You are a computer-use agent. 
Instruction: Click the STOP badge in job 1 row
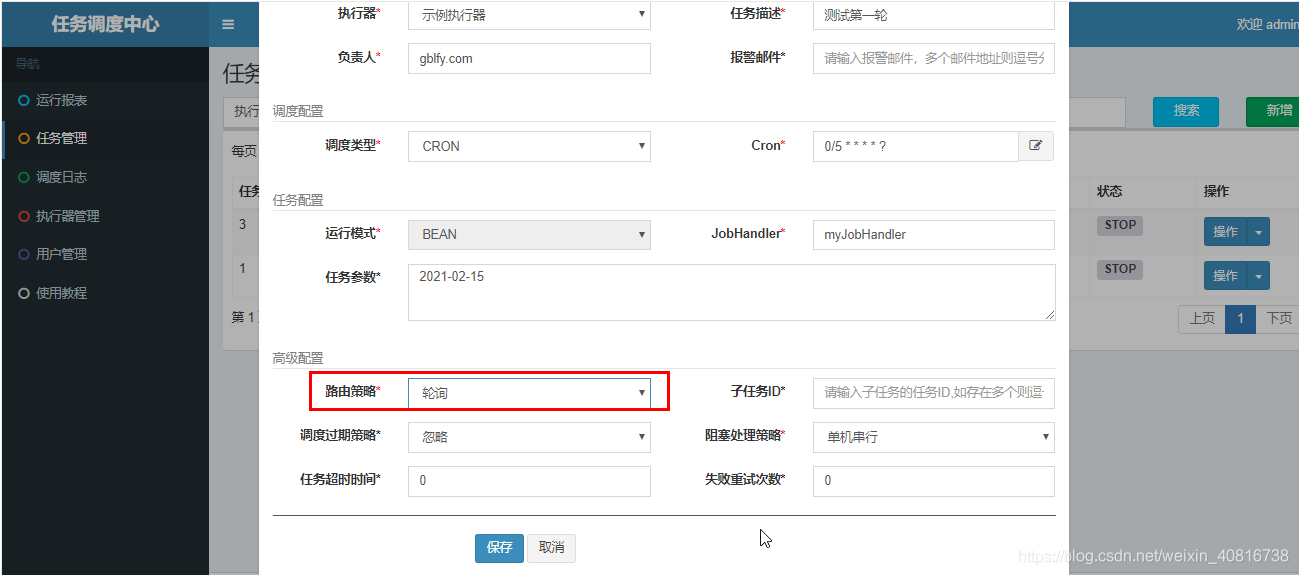(x=1120, y=269)
